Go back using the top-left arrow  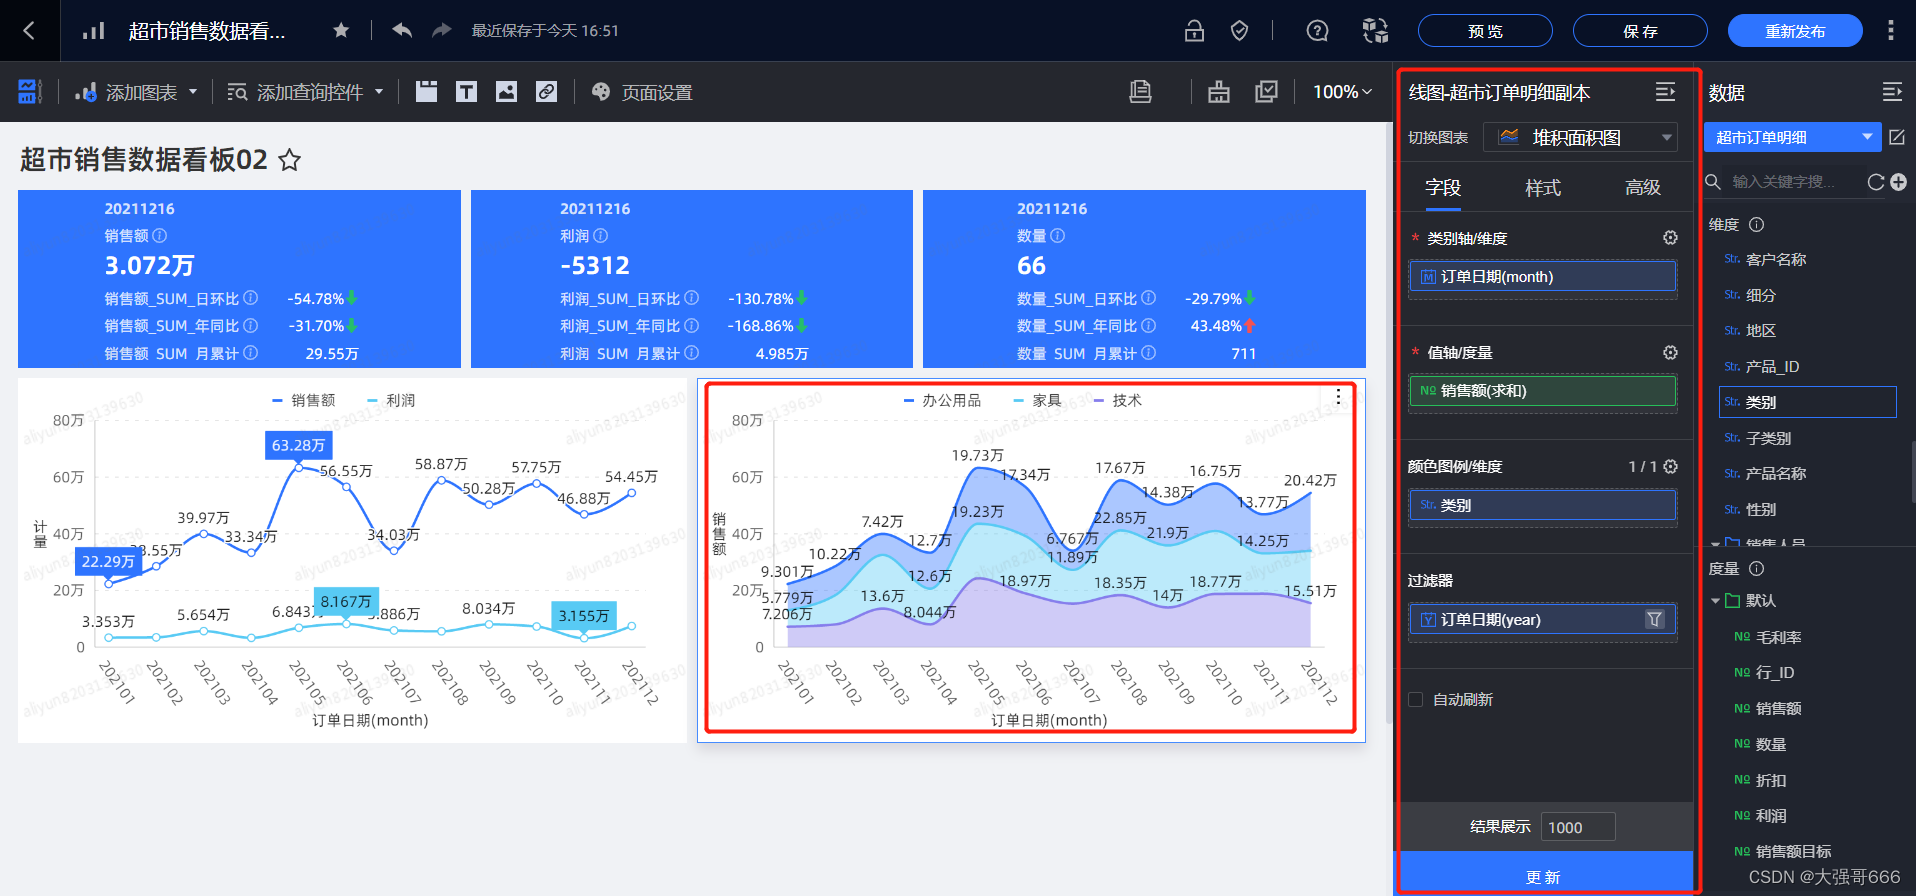tap(29, 31)
